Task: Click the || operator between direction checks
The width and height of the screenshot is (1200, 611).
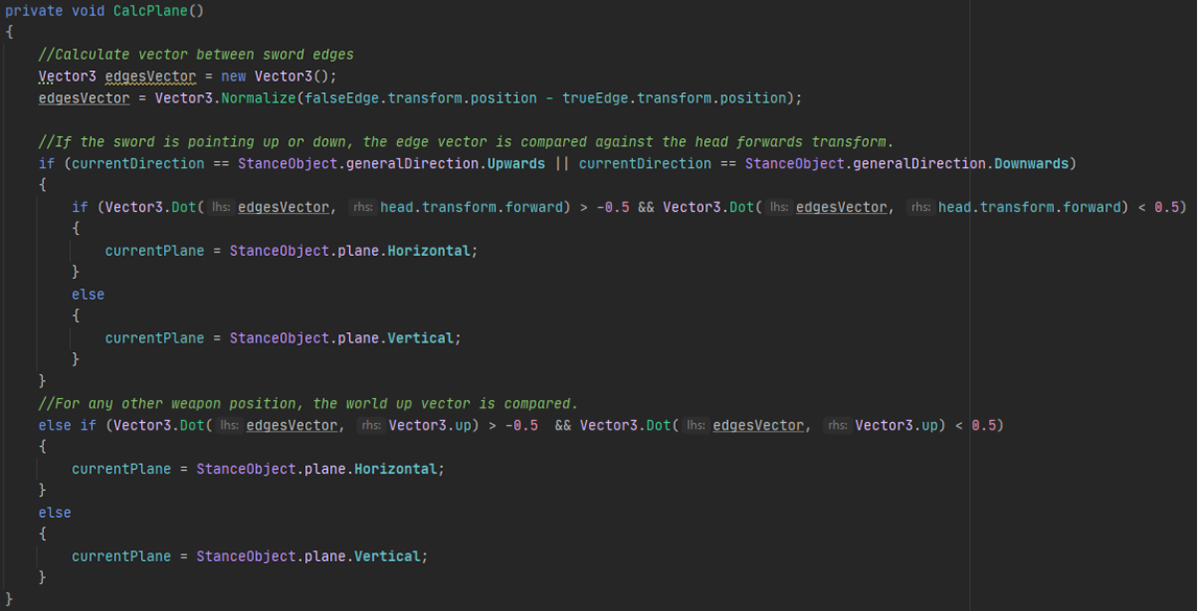Action: tap(561, 163)
